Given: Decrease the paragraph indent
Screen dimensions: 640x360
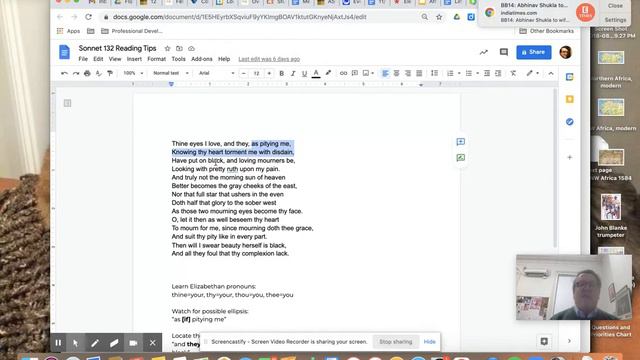Looking at the screenshot, I should 487,73.
